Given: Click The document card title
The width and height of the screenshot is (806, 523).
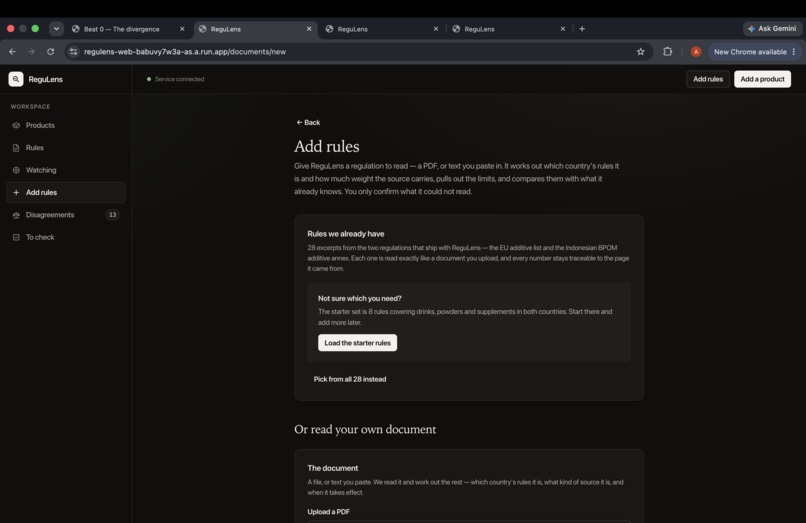Looking at the screenshot, I should pos(333,468).
